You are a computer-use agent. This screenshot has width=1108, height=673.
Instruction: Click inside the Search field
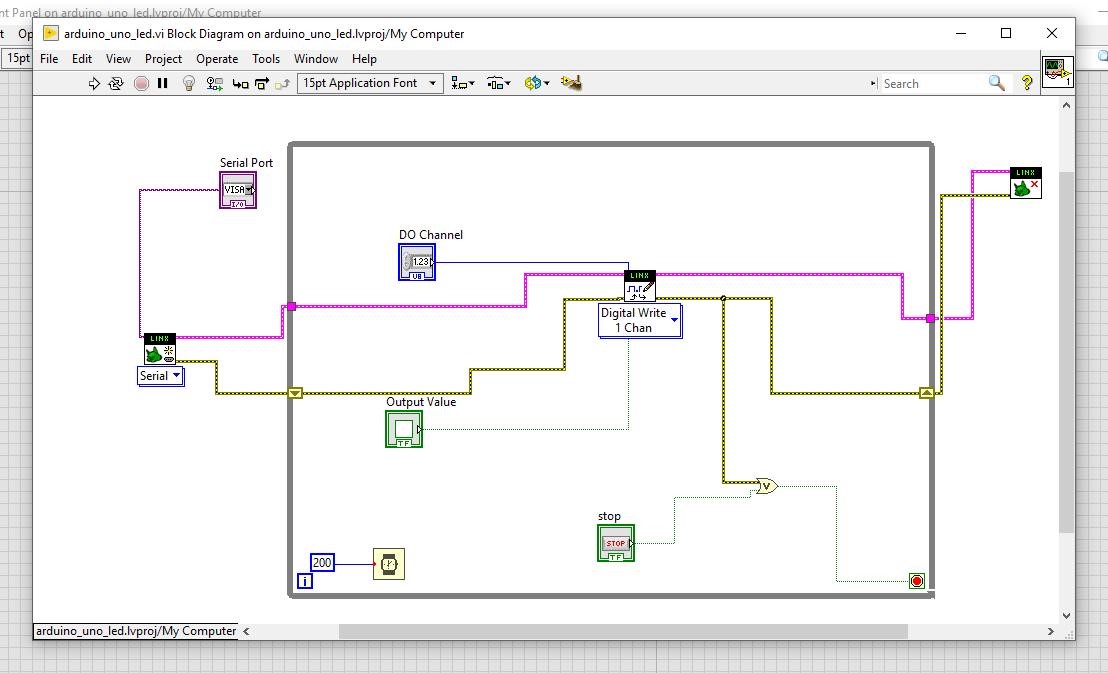[x=932, y=84]
